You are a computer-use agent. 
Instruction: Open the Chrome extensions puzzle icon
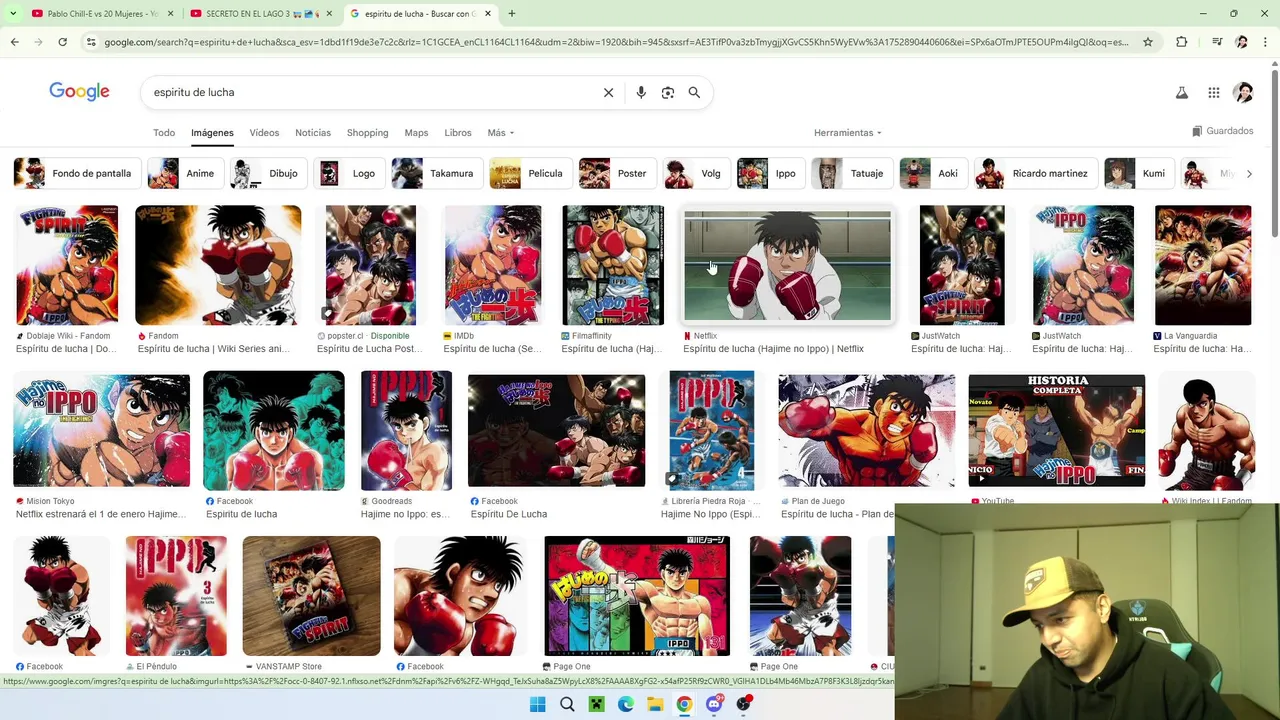[1182, 42]
